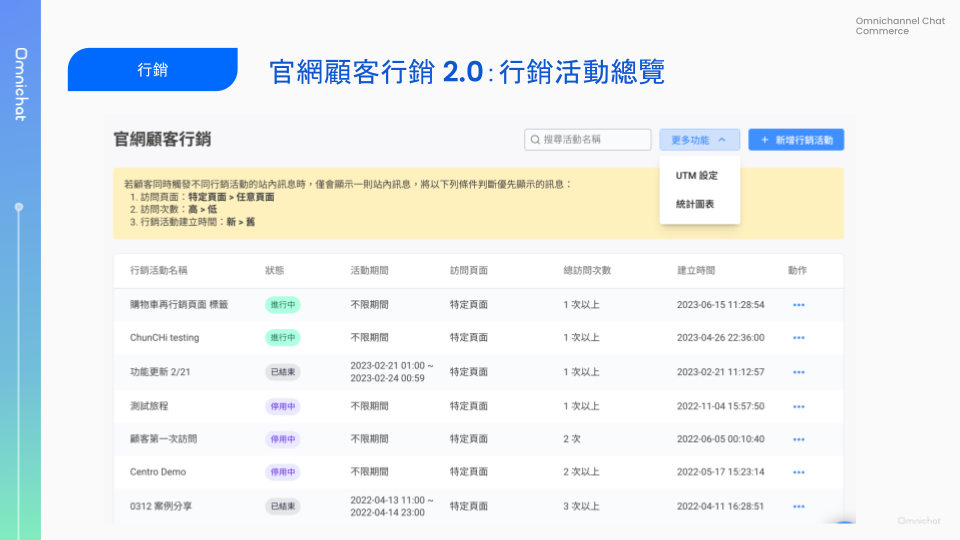Open actions menu for 0312 案例分享 row
The height and width of the screenshot is (540, 960).
tap(798, 507)
